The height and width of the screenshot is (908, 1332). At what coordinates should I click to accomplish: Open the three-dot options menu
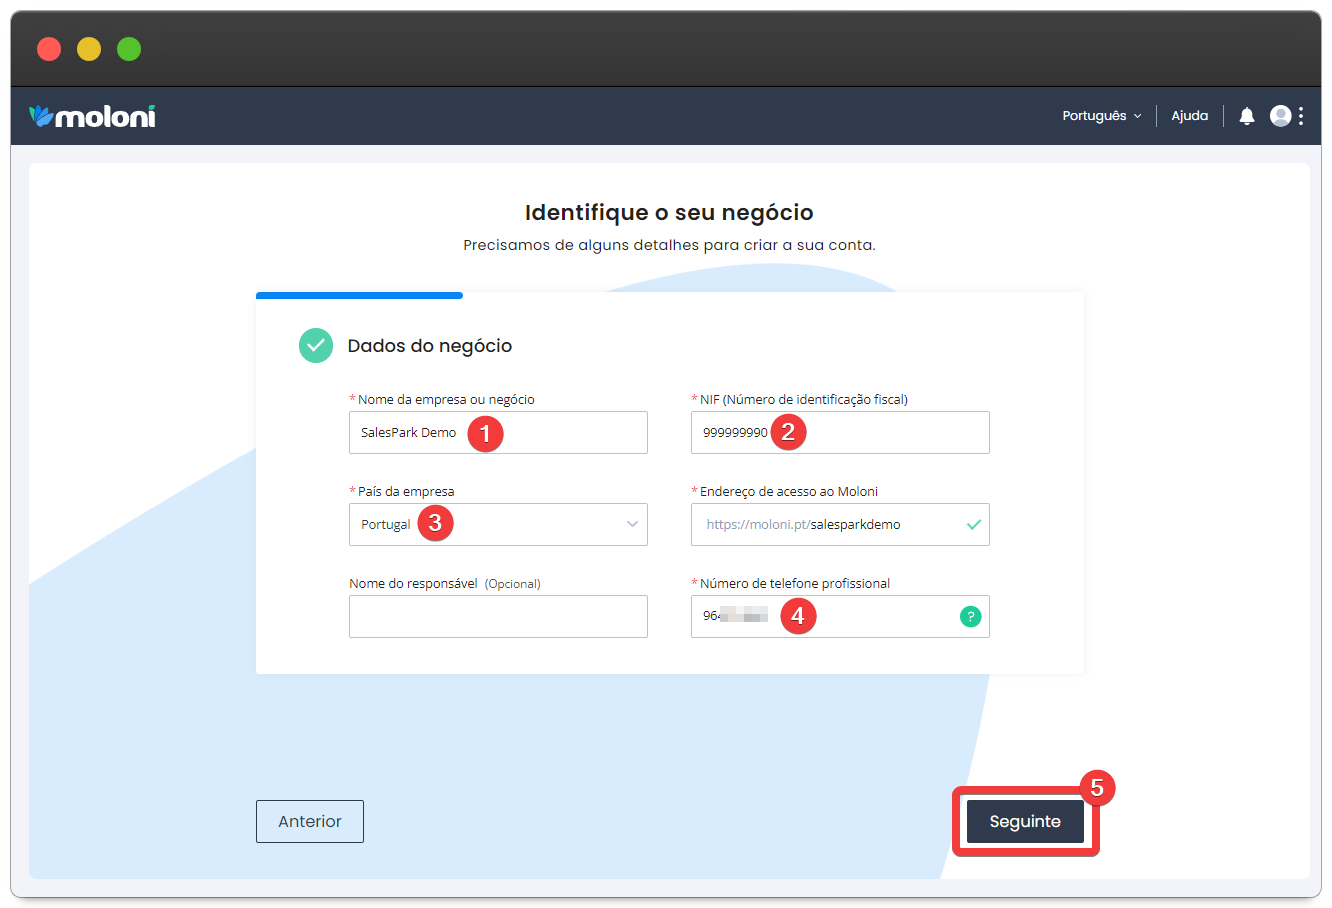[x=1301, y=116]
